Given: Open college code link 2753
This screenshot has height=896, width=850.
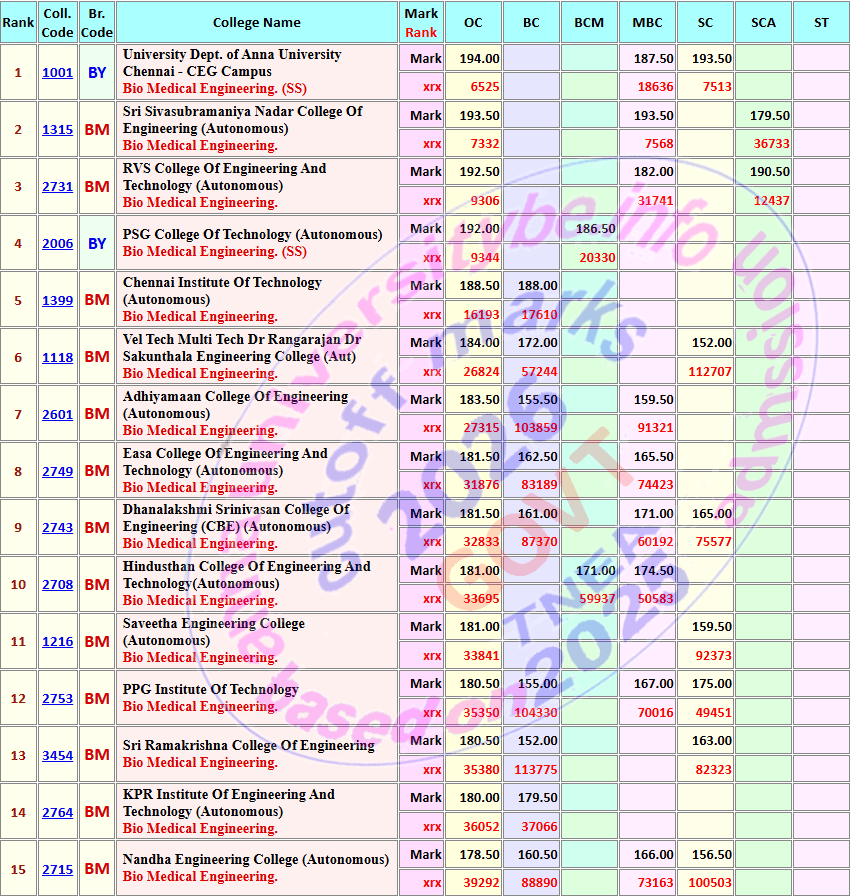Looking at the screenshot, I should click(57, 698).
